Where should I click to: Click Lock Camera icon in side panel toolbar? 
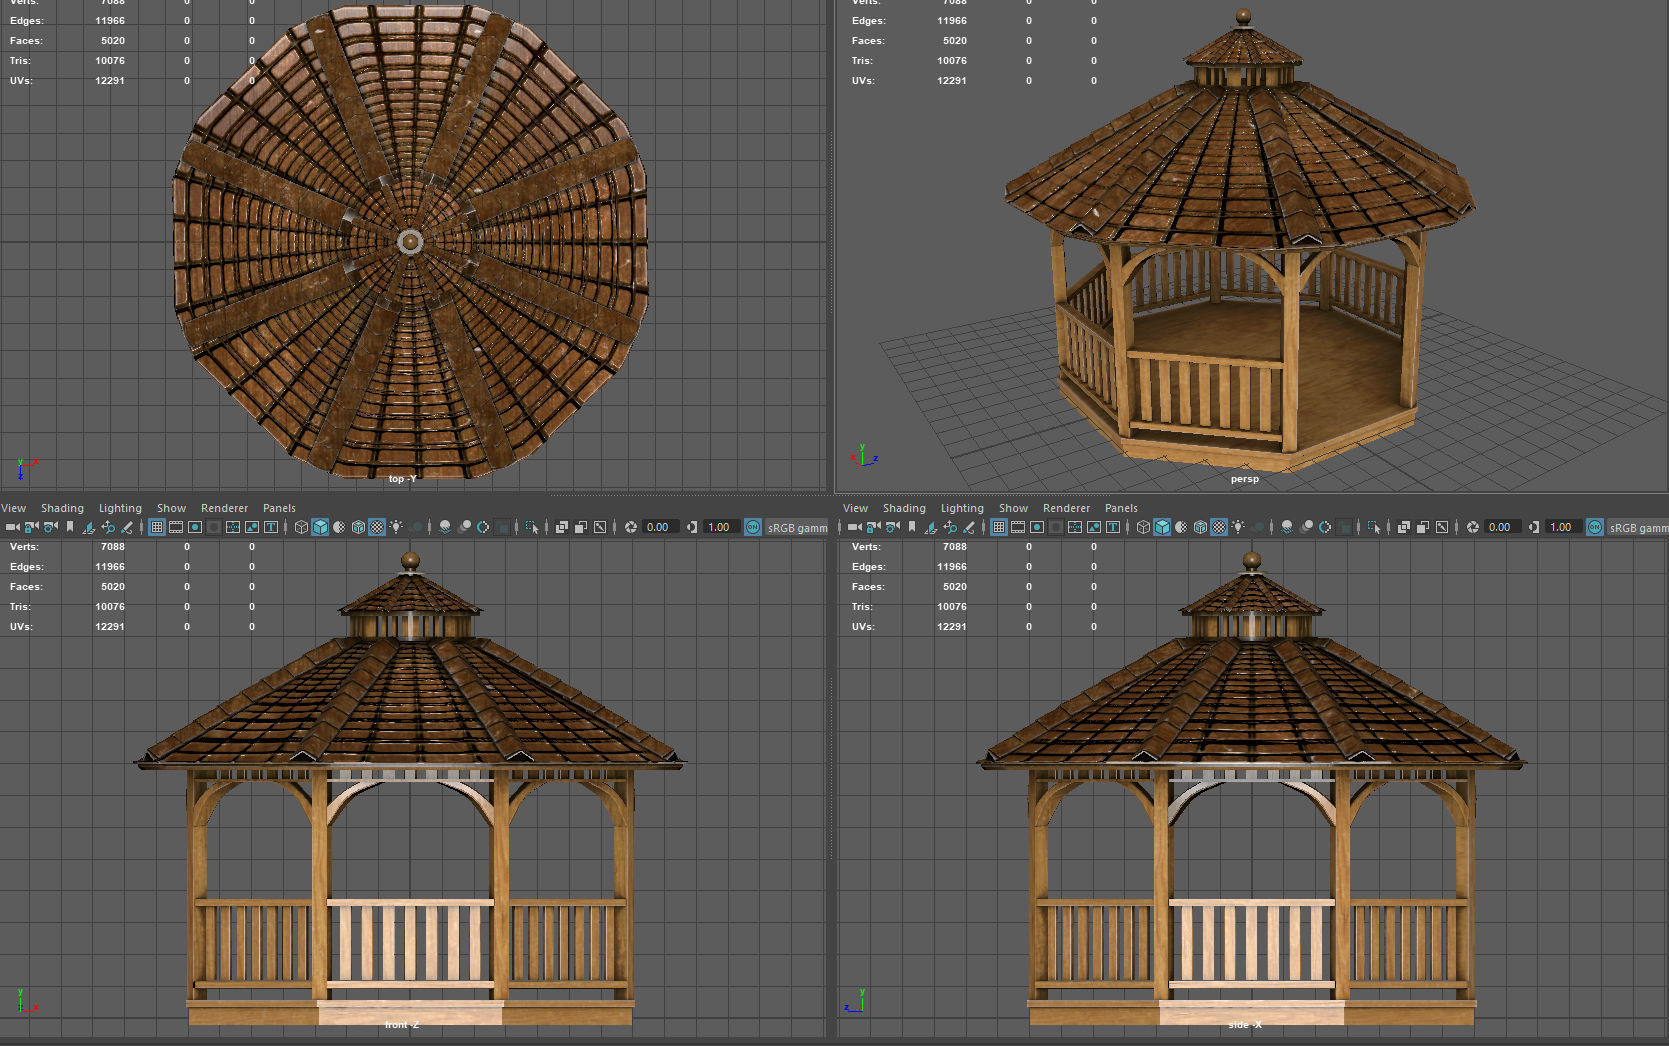(874, 527)
